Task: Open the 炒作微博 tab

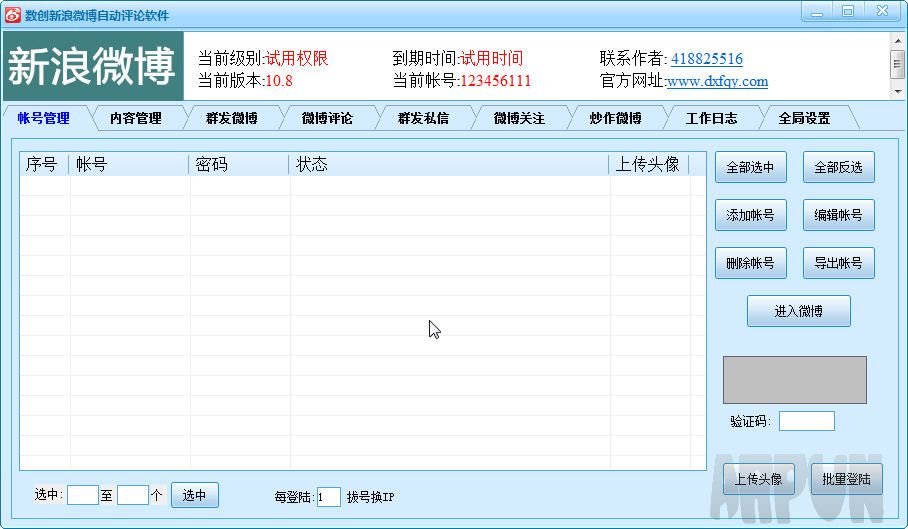Action: (x=616, y=118)
